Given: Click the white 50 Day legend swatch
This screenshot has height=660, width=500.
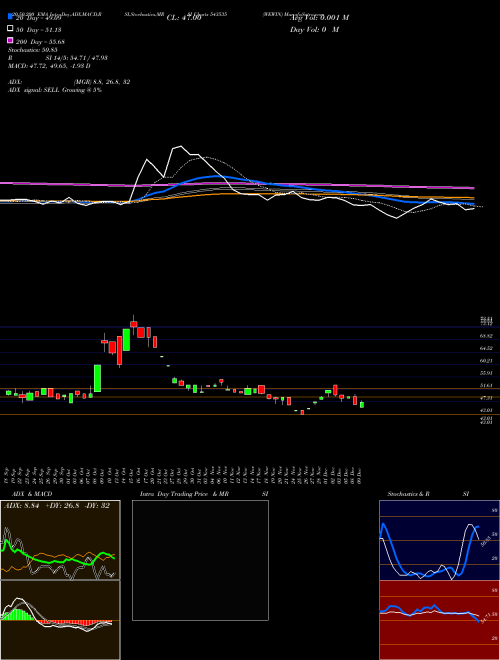Looking at the screenshot, I should [11, 29].
